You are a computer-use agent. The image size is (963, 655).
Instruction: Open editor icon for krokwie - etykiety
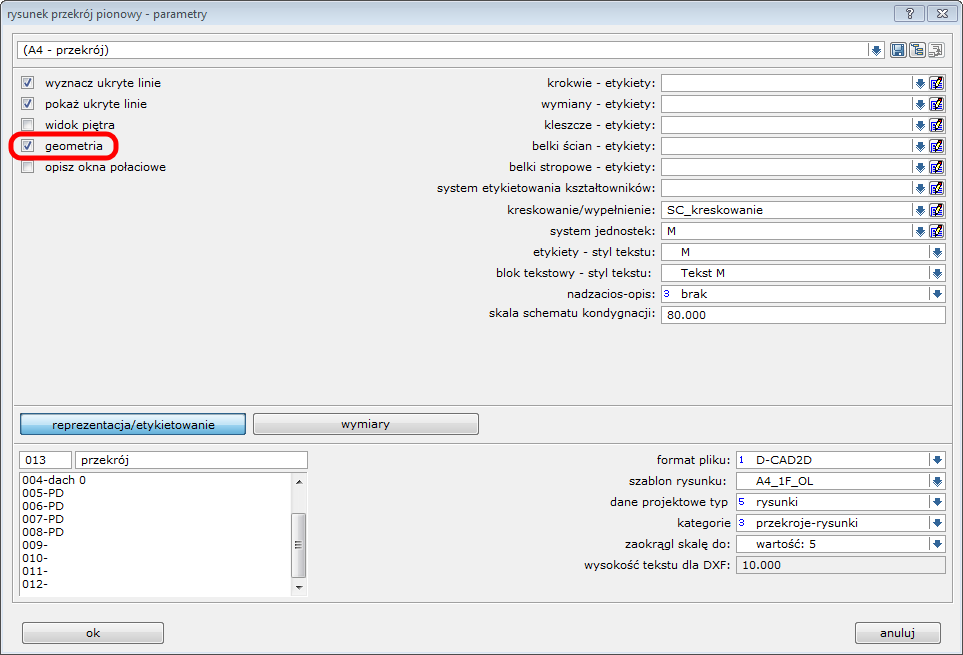[x=937, y=83]
